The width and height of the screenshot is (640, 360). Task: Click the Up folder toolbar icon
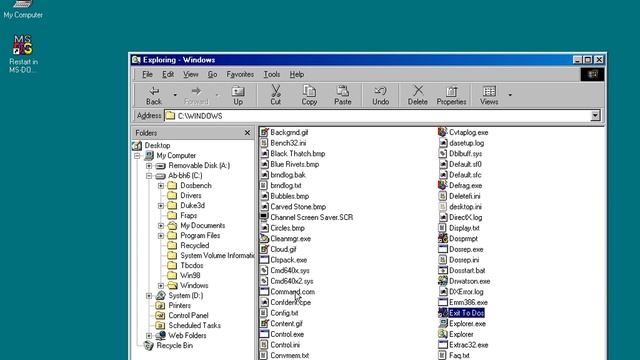238,96
